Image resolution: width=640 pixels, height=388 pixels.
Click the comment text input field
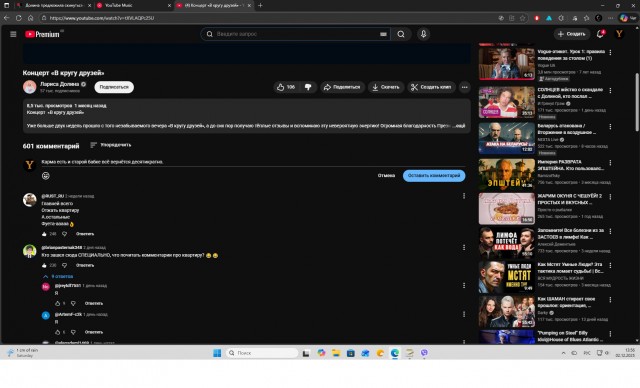253,162
